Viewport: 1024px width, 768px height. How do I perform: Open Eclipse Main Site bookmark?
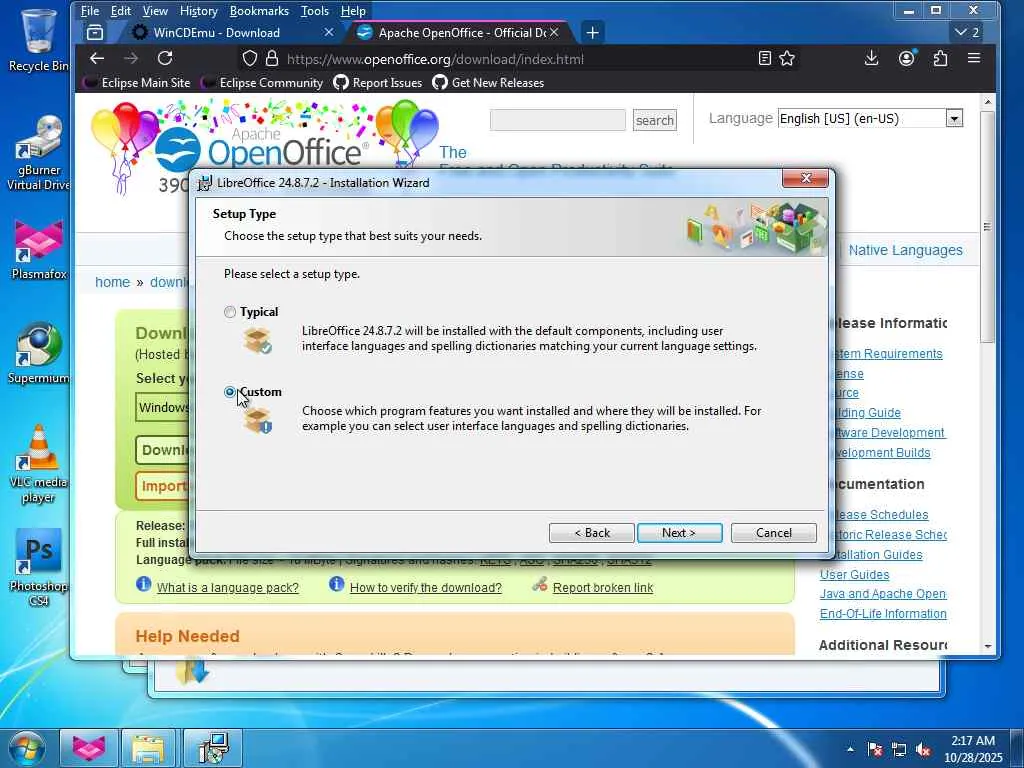(x=137, y=83)
